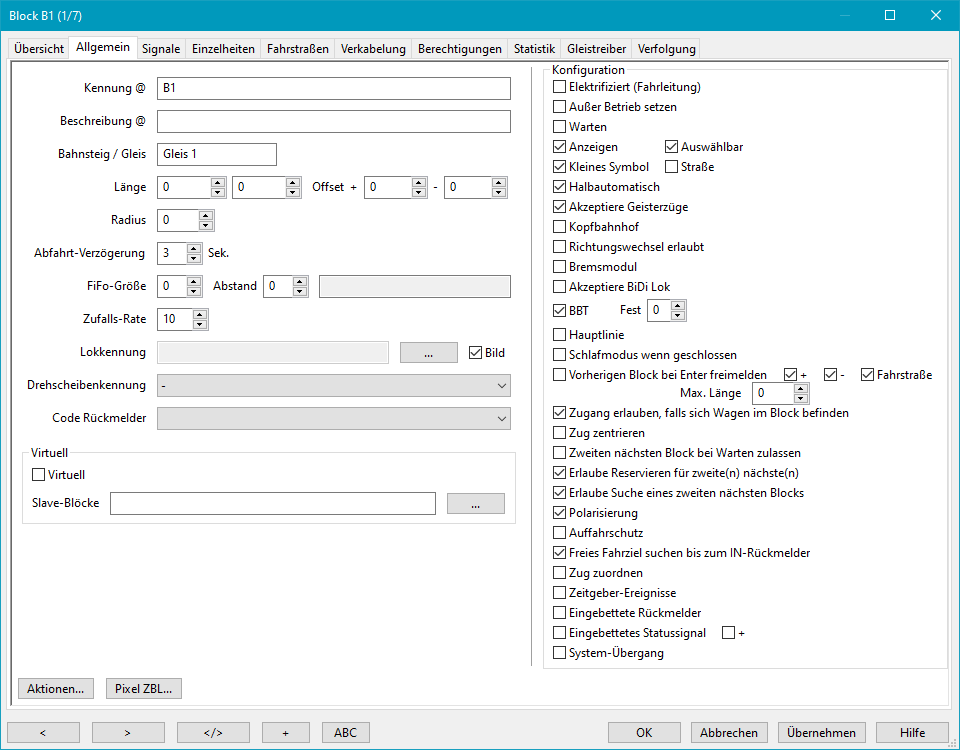Go to previous block with < button
The width and height of the screenshot is (960, 750).
pos(44,732)
